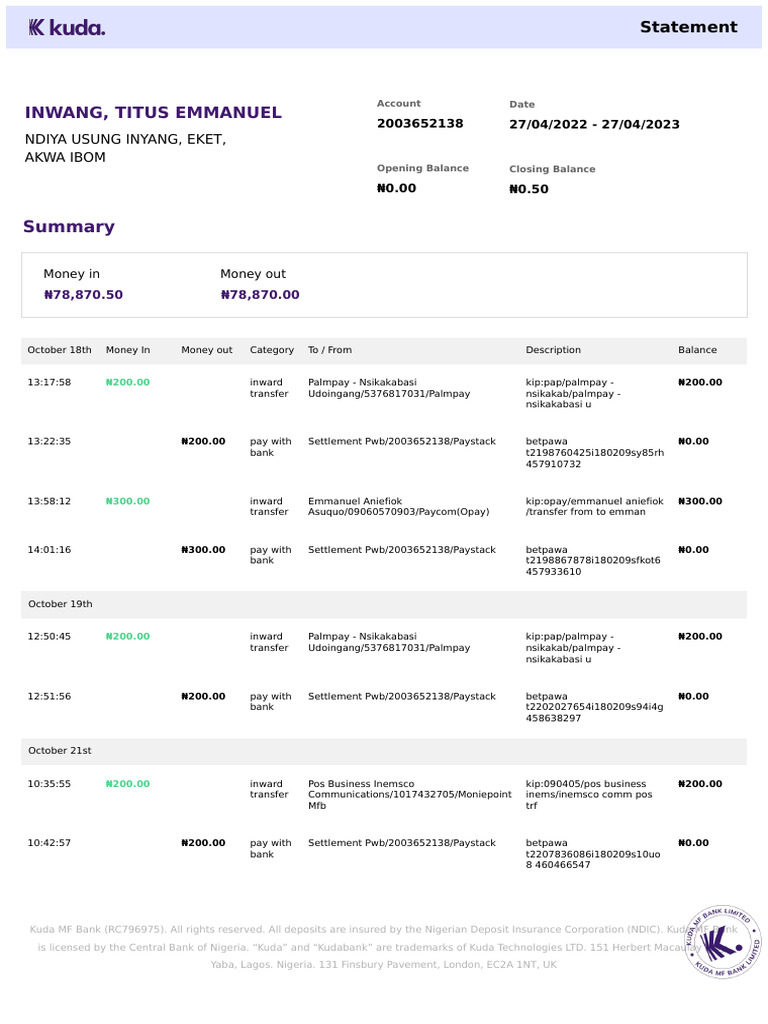Select the Money out total ₦78,870.00
The width and height of the screenshot is (768, 1024).
(x=260, y=295)
